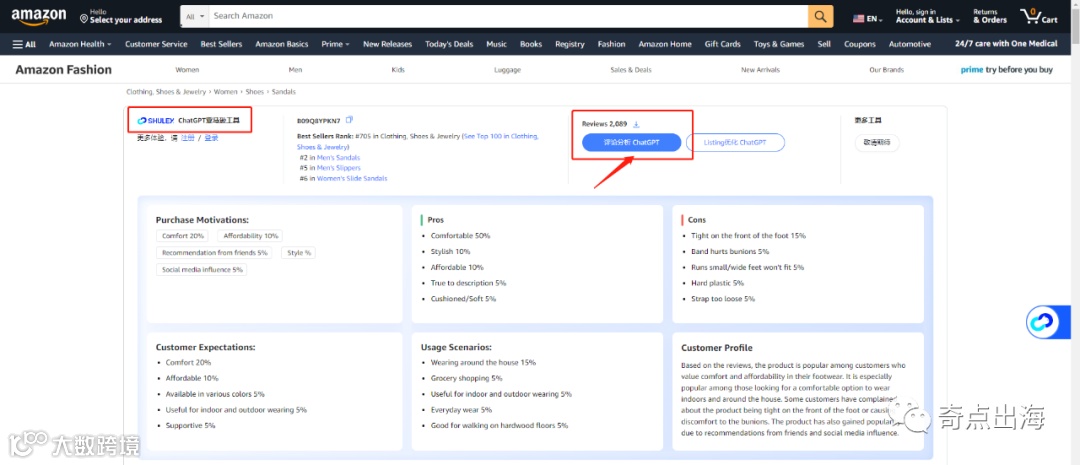Click Amazon Fashion heading
1080x465 pixels.
coord(63,70)
